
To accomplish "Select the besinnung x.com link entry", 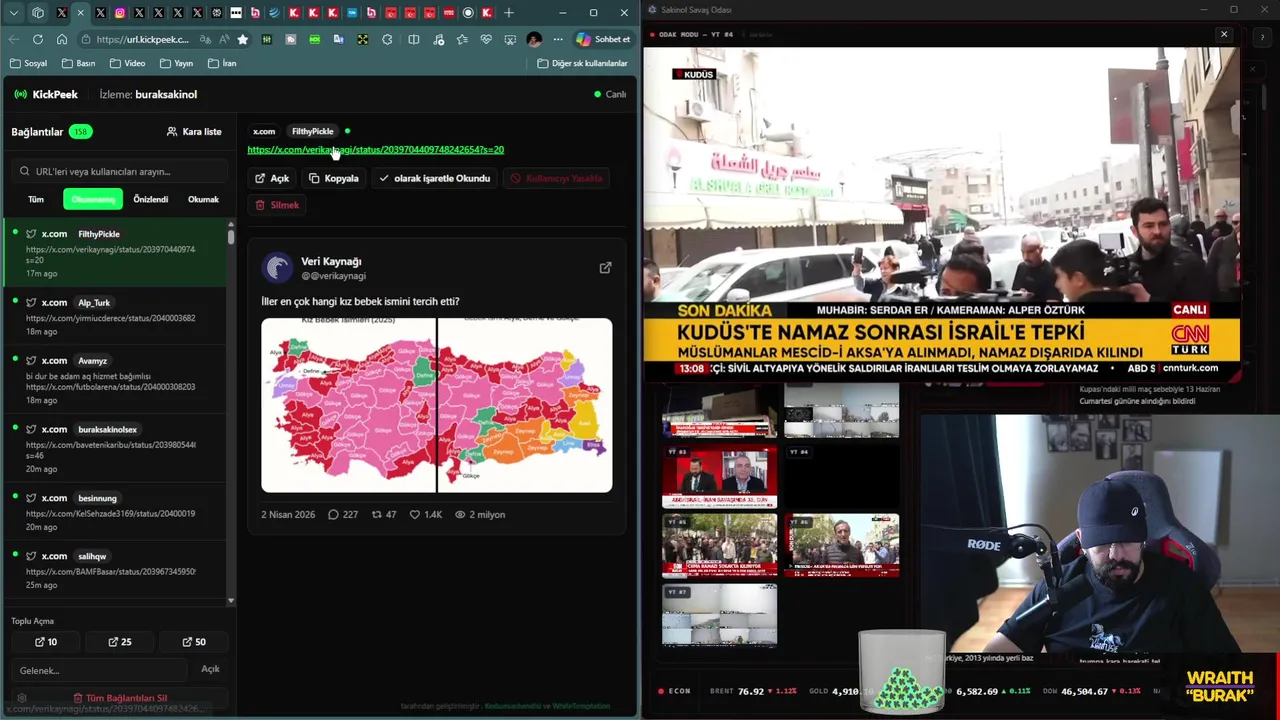I will click(115, 512).
